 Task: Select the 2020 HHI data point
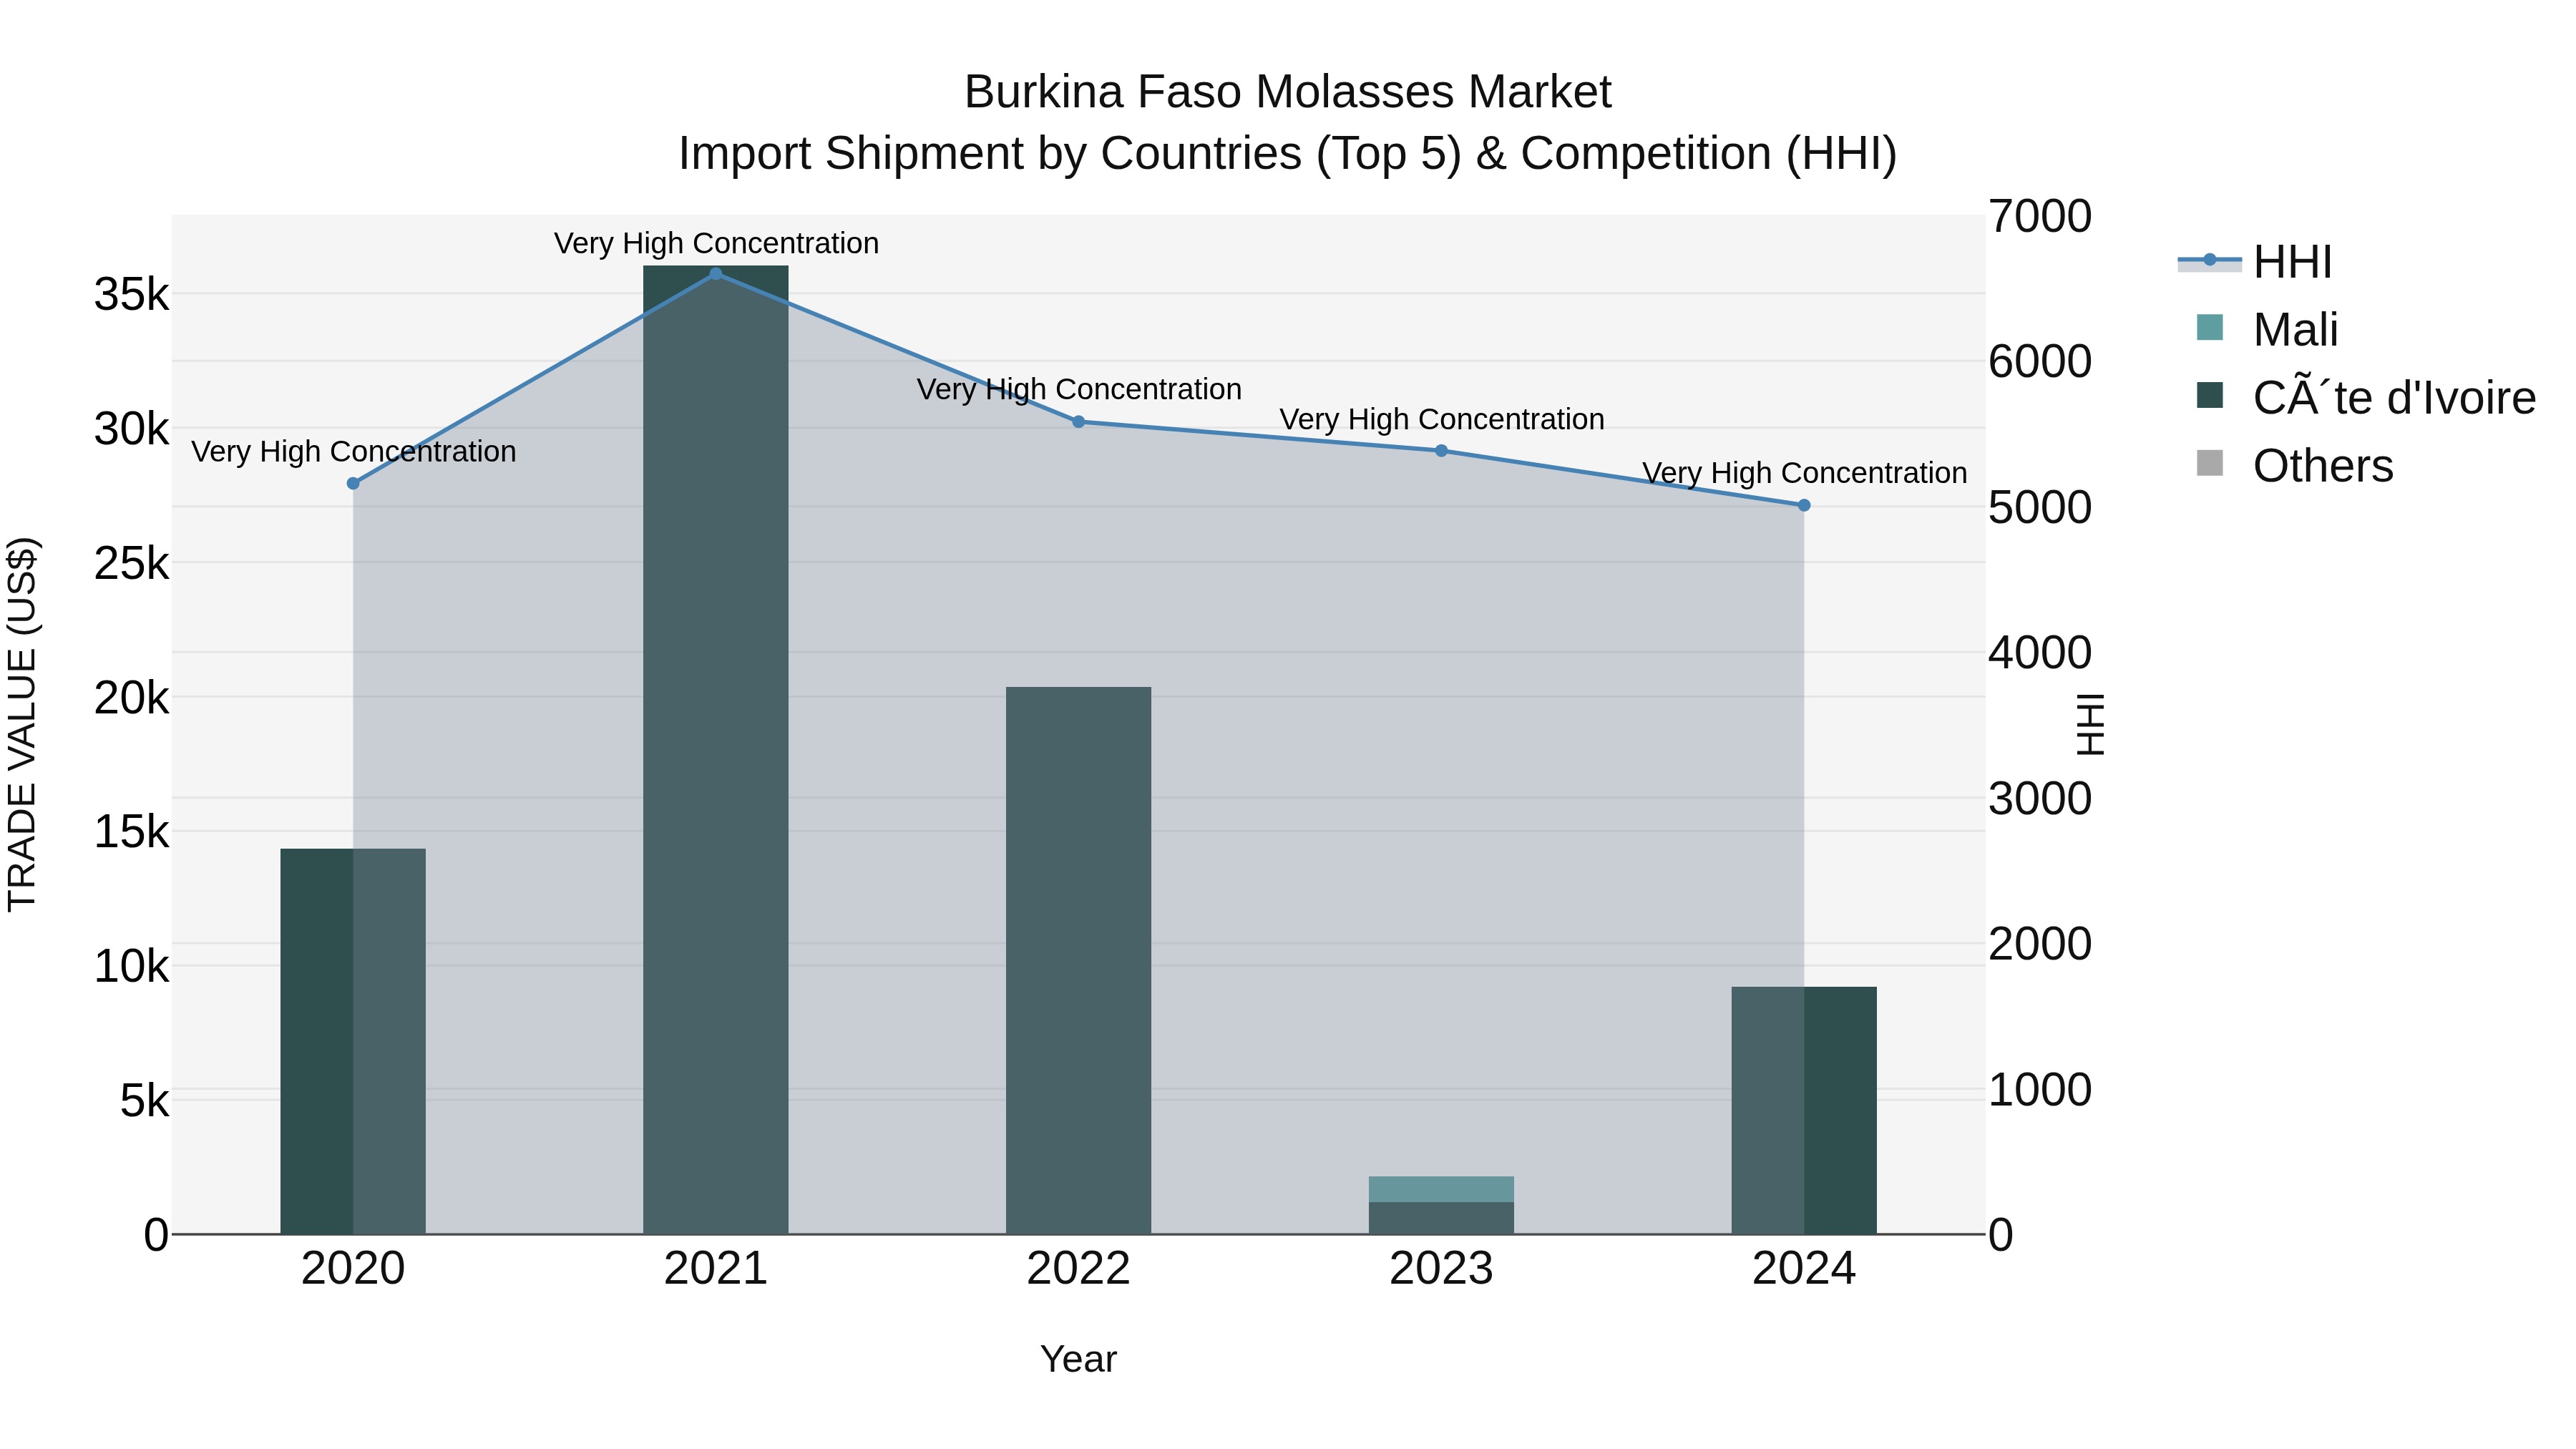click(x=353, y=483)
